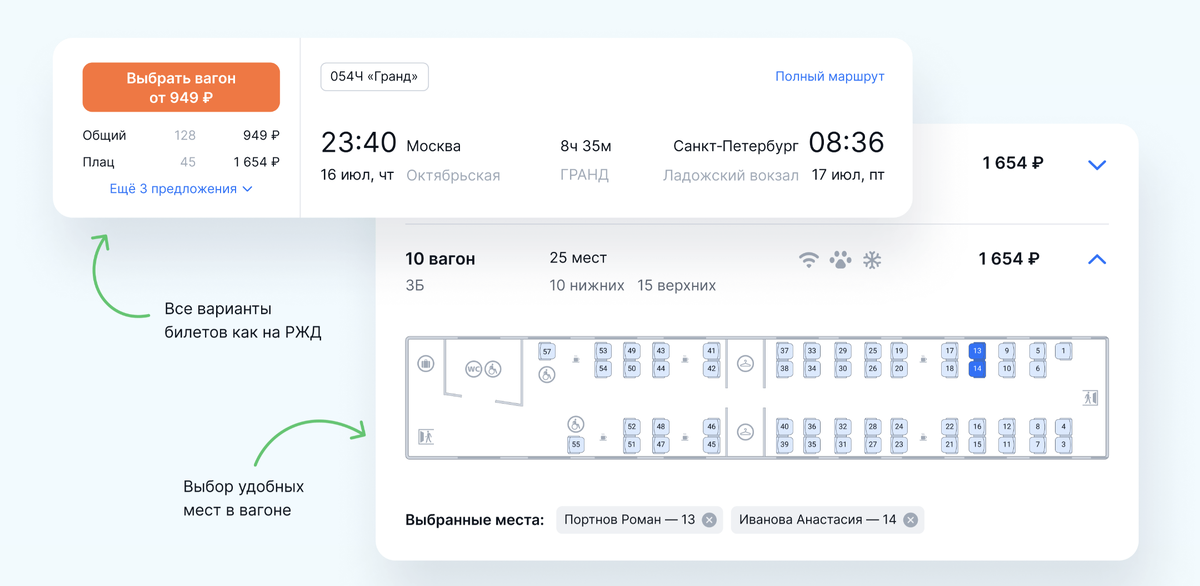Click the Общий fare row
The height and width of the screenshot is (586, 1200).
[181, 135]
